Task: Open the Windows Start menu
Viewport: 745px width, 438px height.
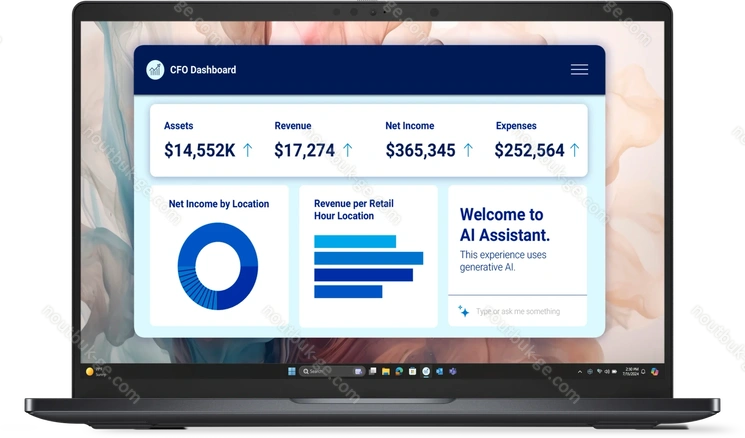Action: (293, 371)
